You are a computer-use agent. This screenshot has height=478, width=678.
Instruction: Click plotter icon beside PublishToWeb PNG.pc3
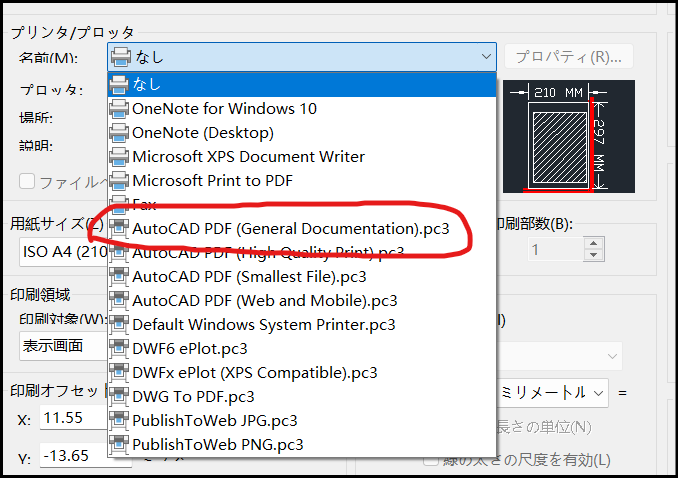(x=119, y=445)
